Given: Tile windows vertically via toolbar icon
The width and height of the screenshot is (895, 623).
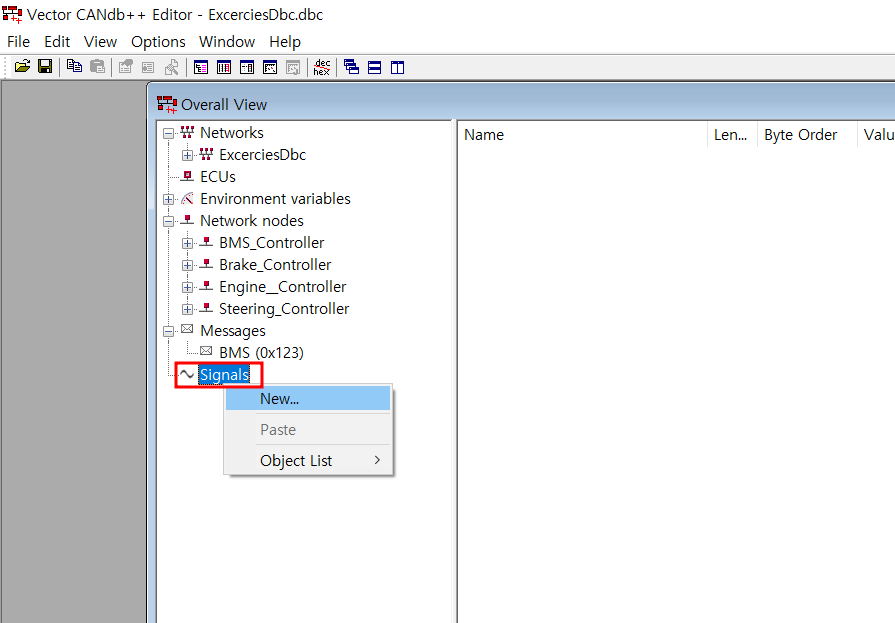Looking at the screenshot, I should (397, 67).
